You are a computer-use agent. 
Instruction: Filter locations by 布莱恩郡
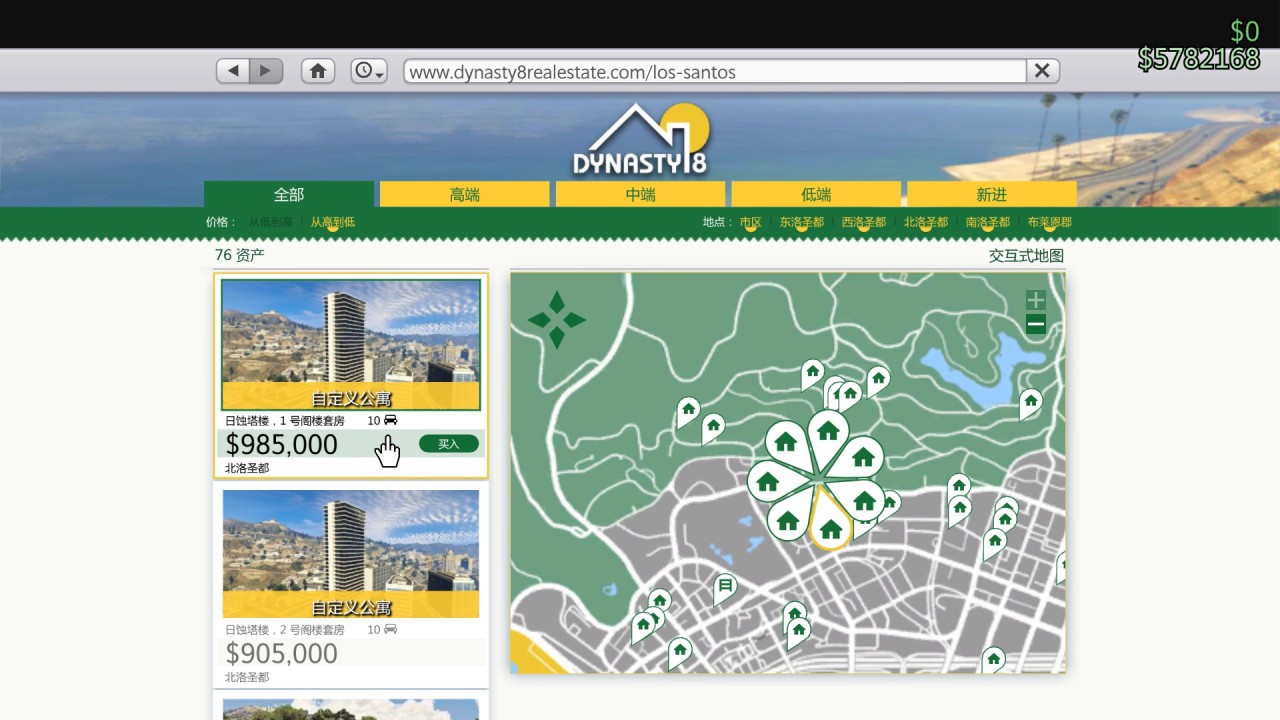(1050, 222)
